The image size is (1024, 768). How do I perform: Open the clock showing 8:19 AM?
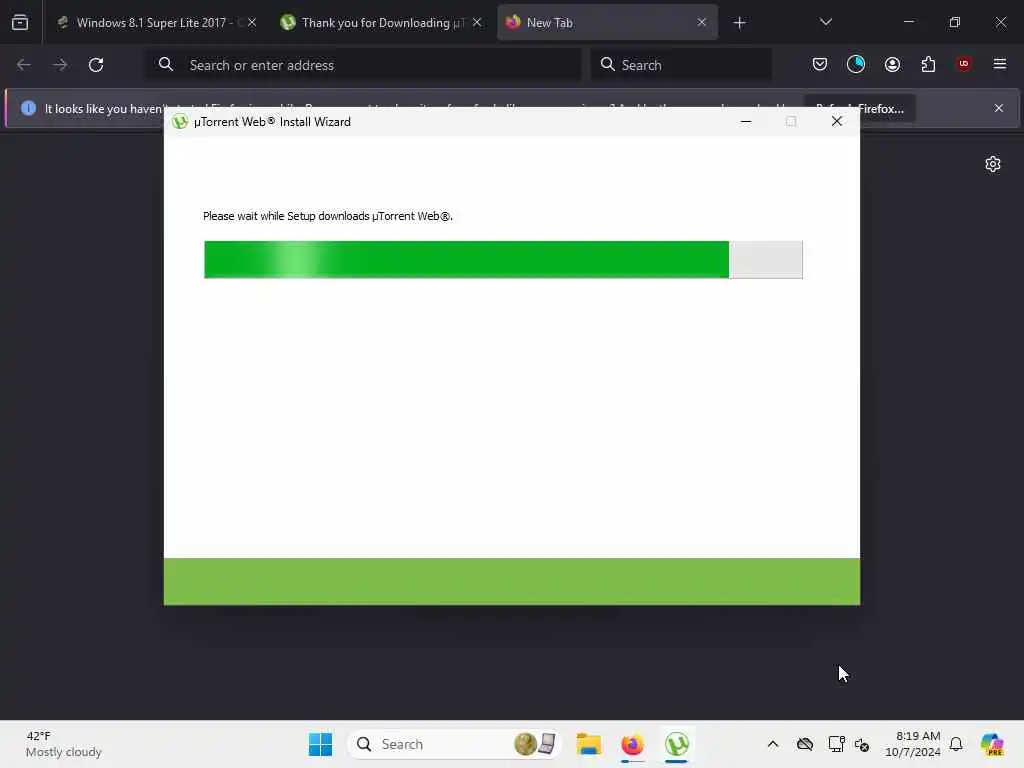click(x=912, y=744)
